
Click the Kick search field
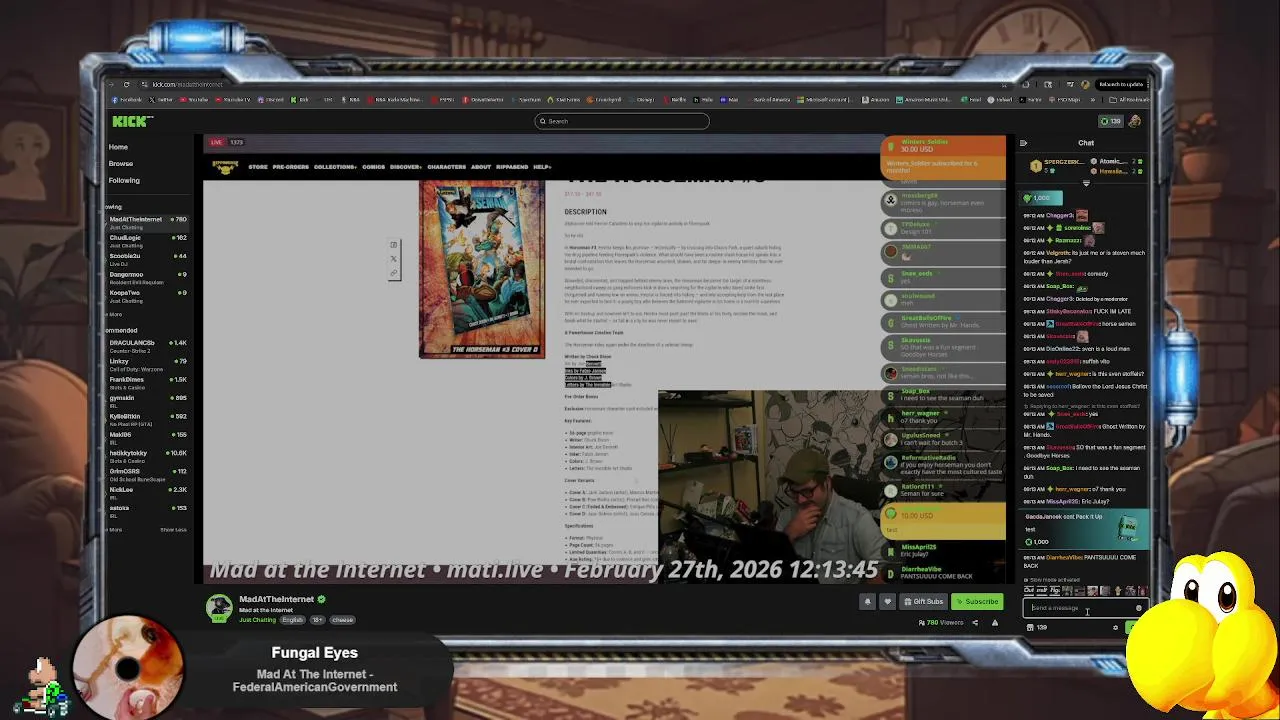pos(622,121)
